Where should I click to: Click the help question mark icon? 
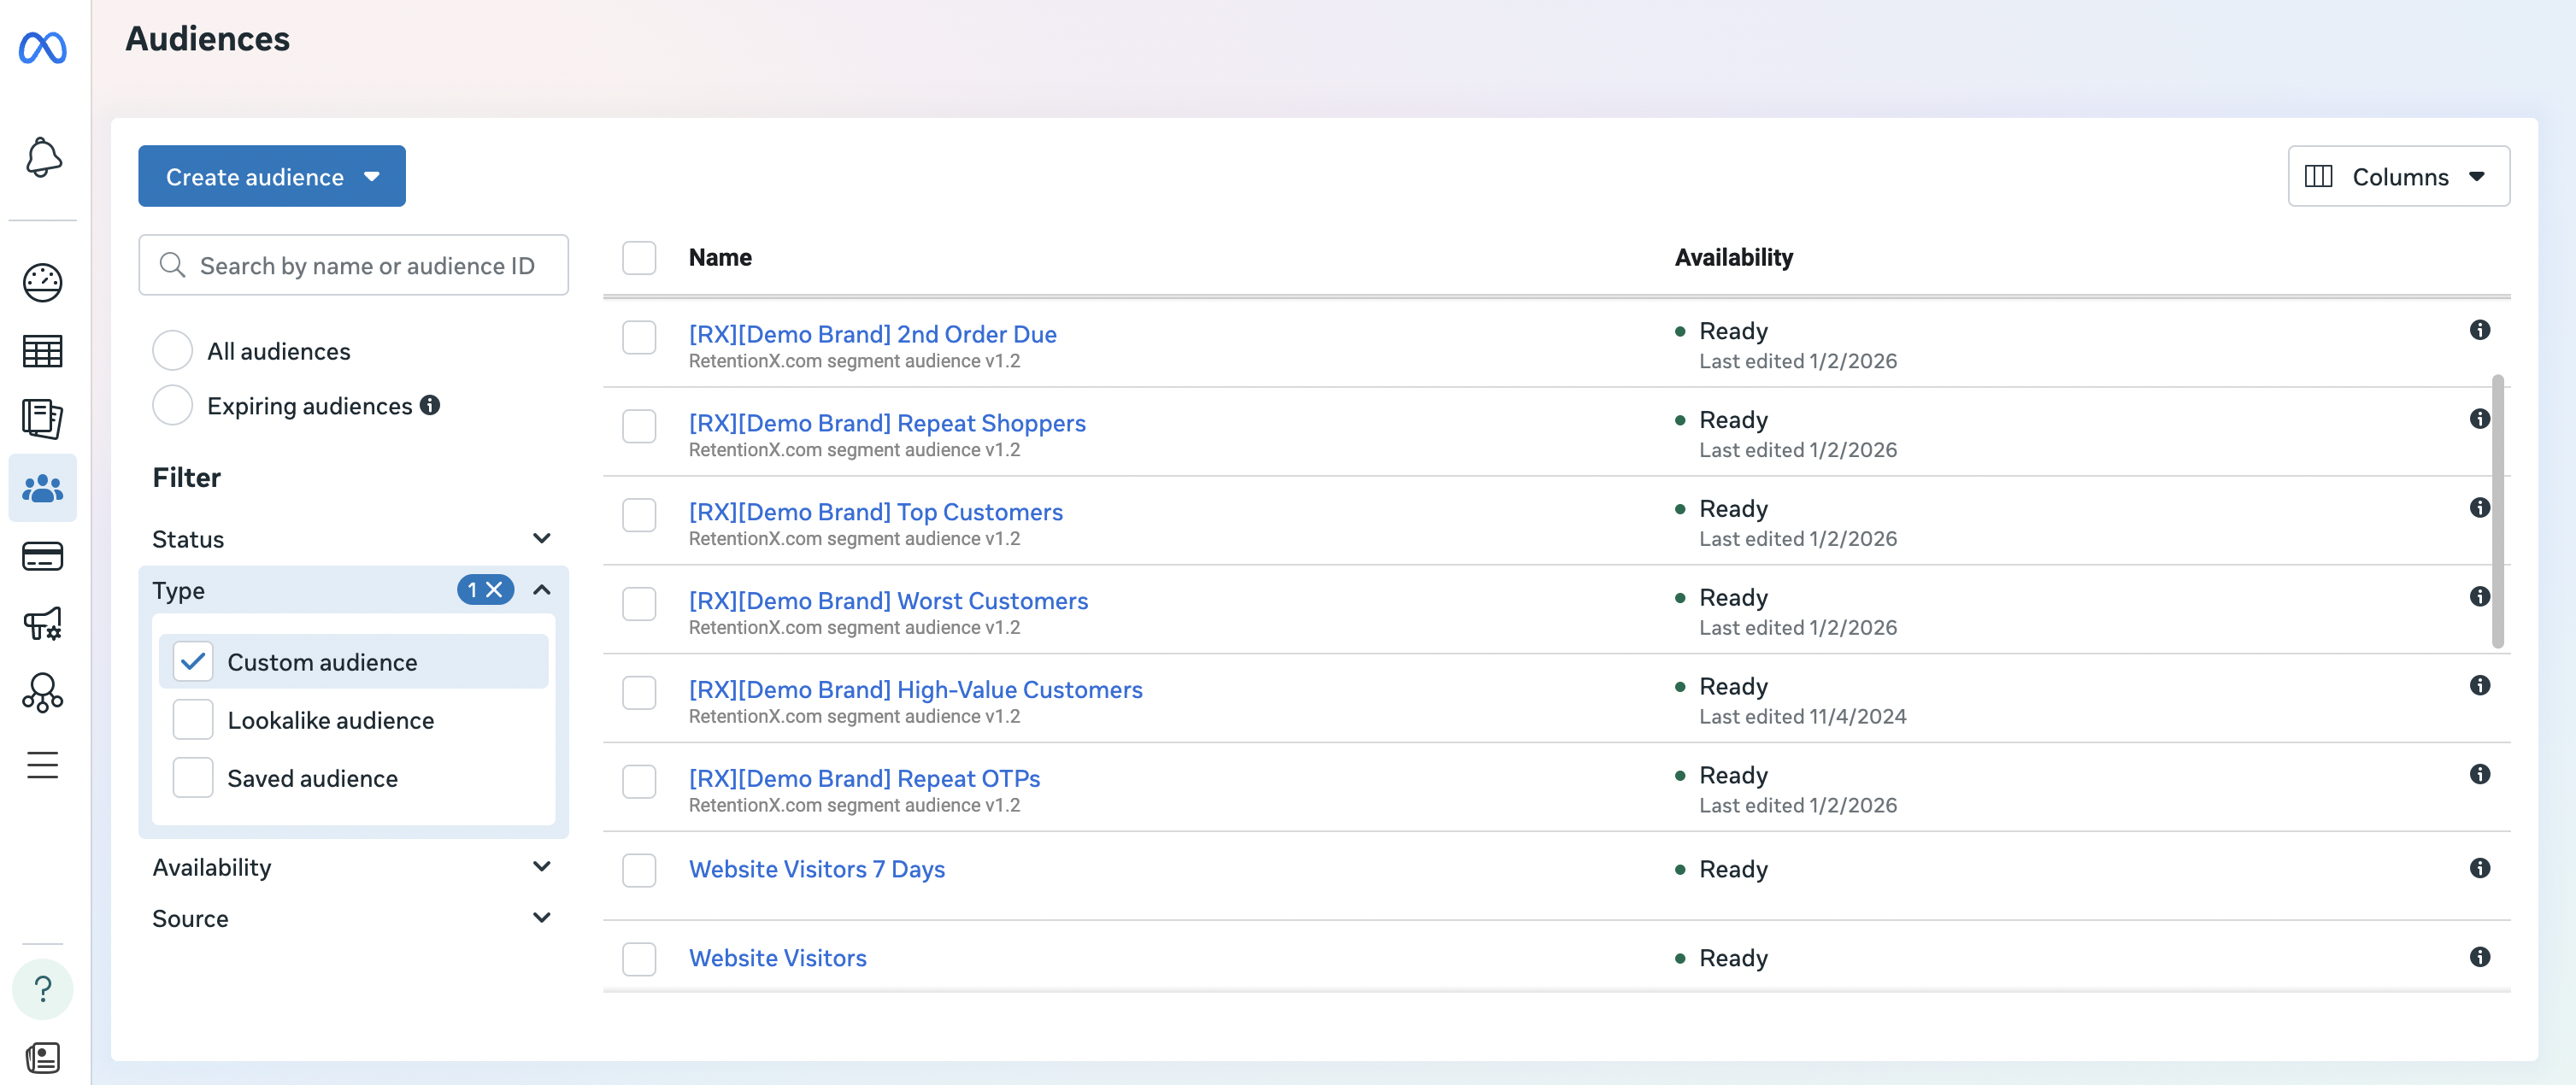click(42, 988)
